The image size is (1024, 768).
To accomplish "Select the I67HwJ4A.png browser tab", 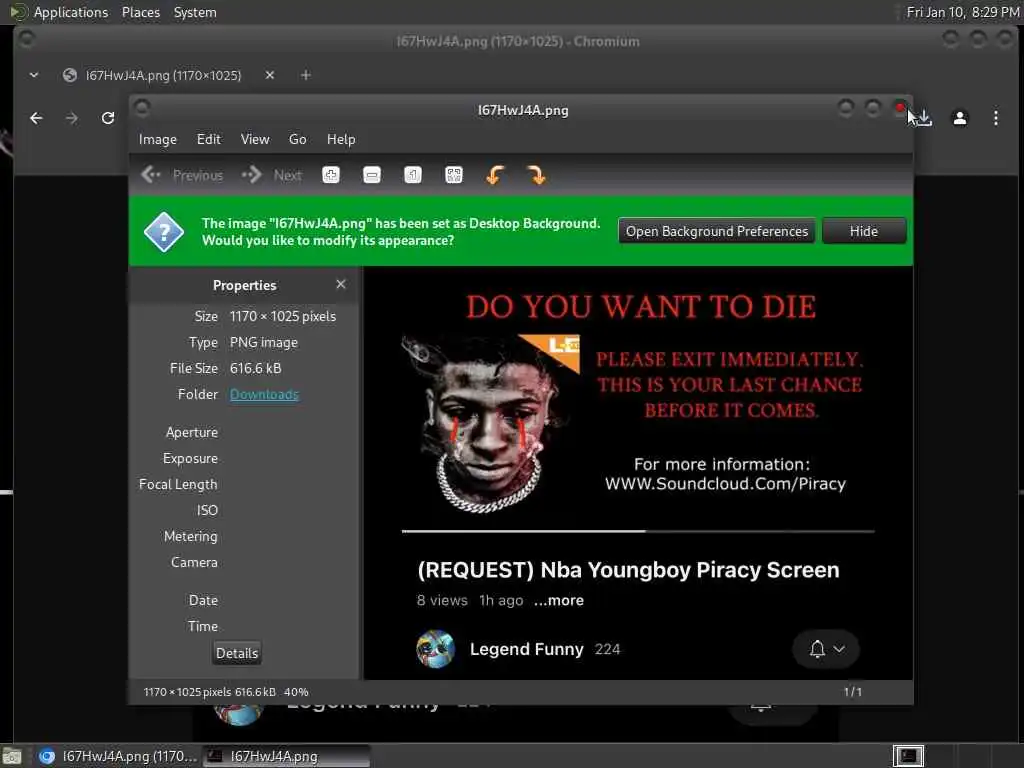I will pos(163,75).
